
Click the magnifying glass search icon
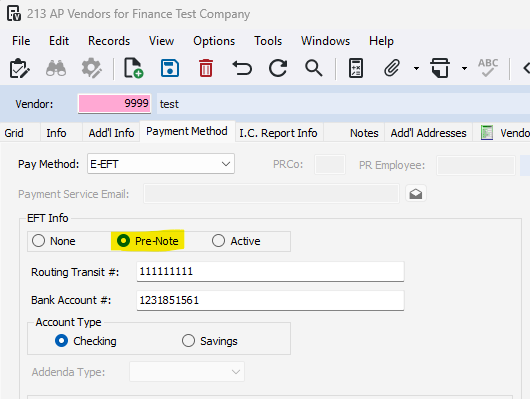pyautogui.click(x=314, y=69)
